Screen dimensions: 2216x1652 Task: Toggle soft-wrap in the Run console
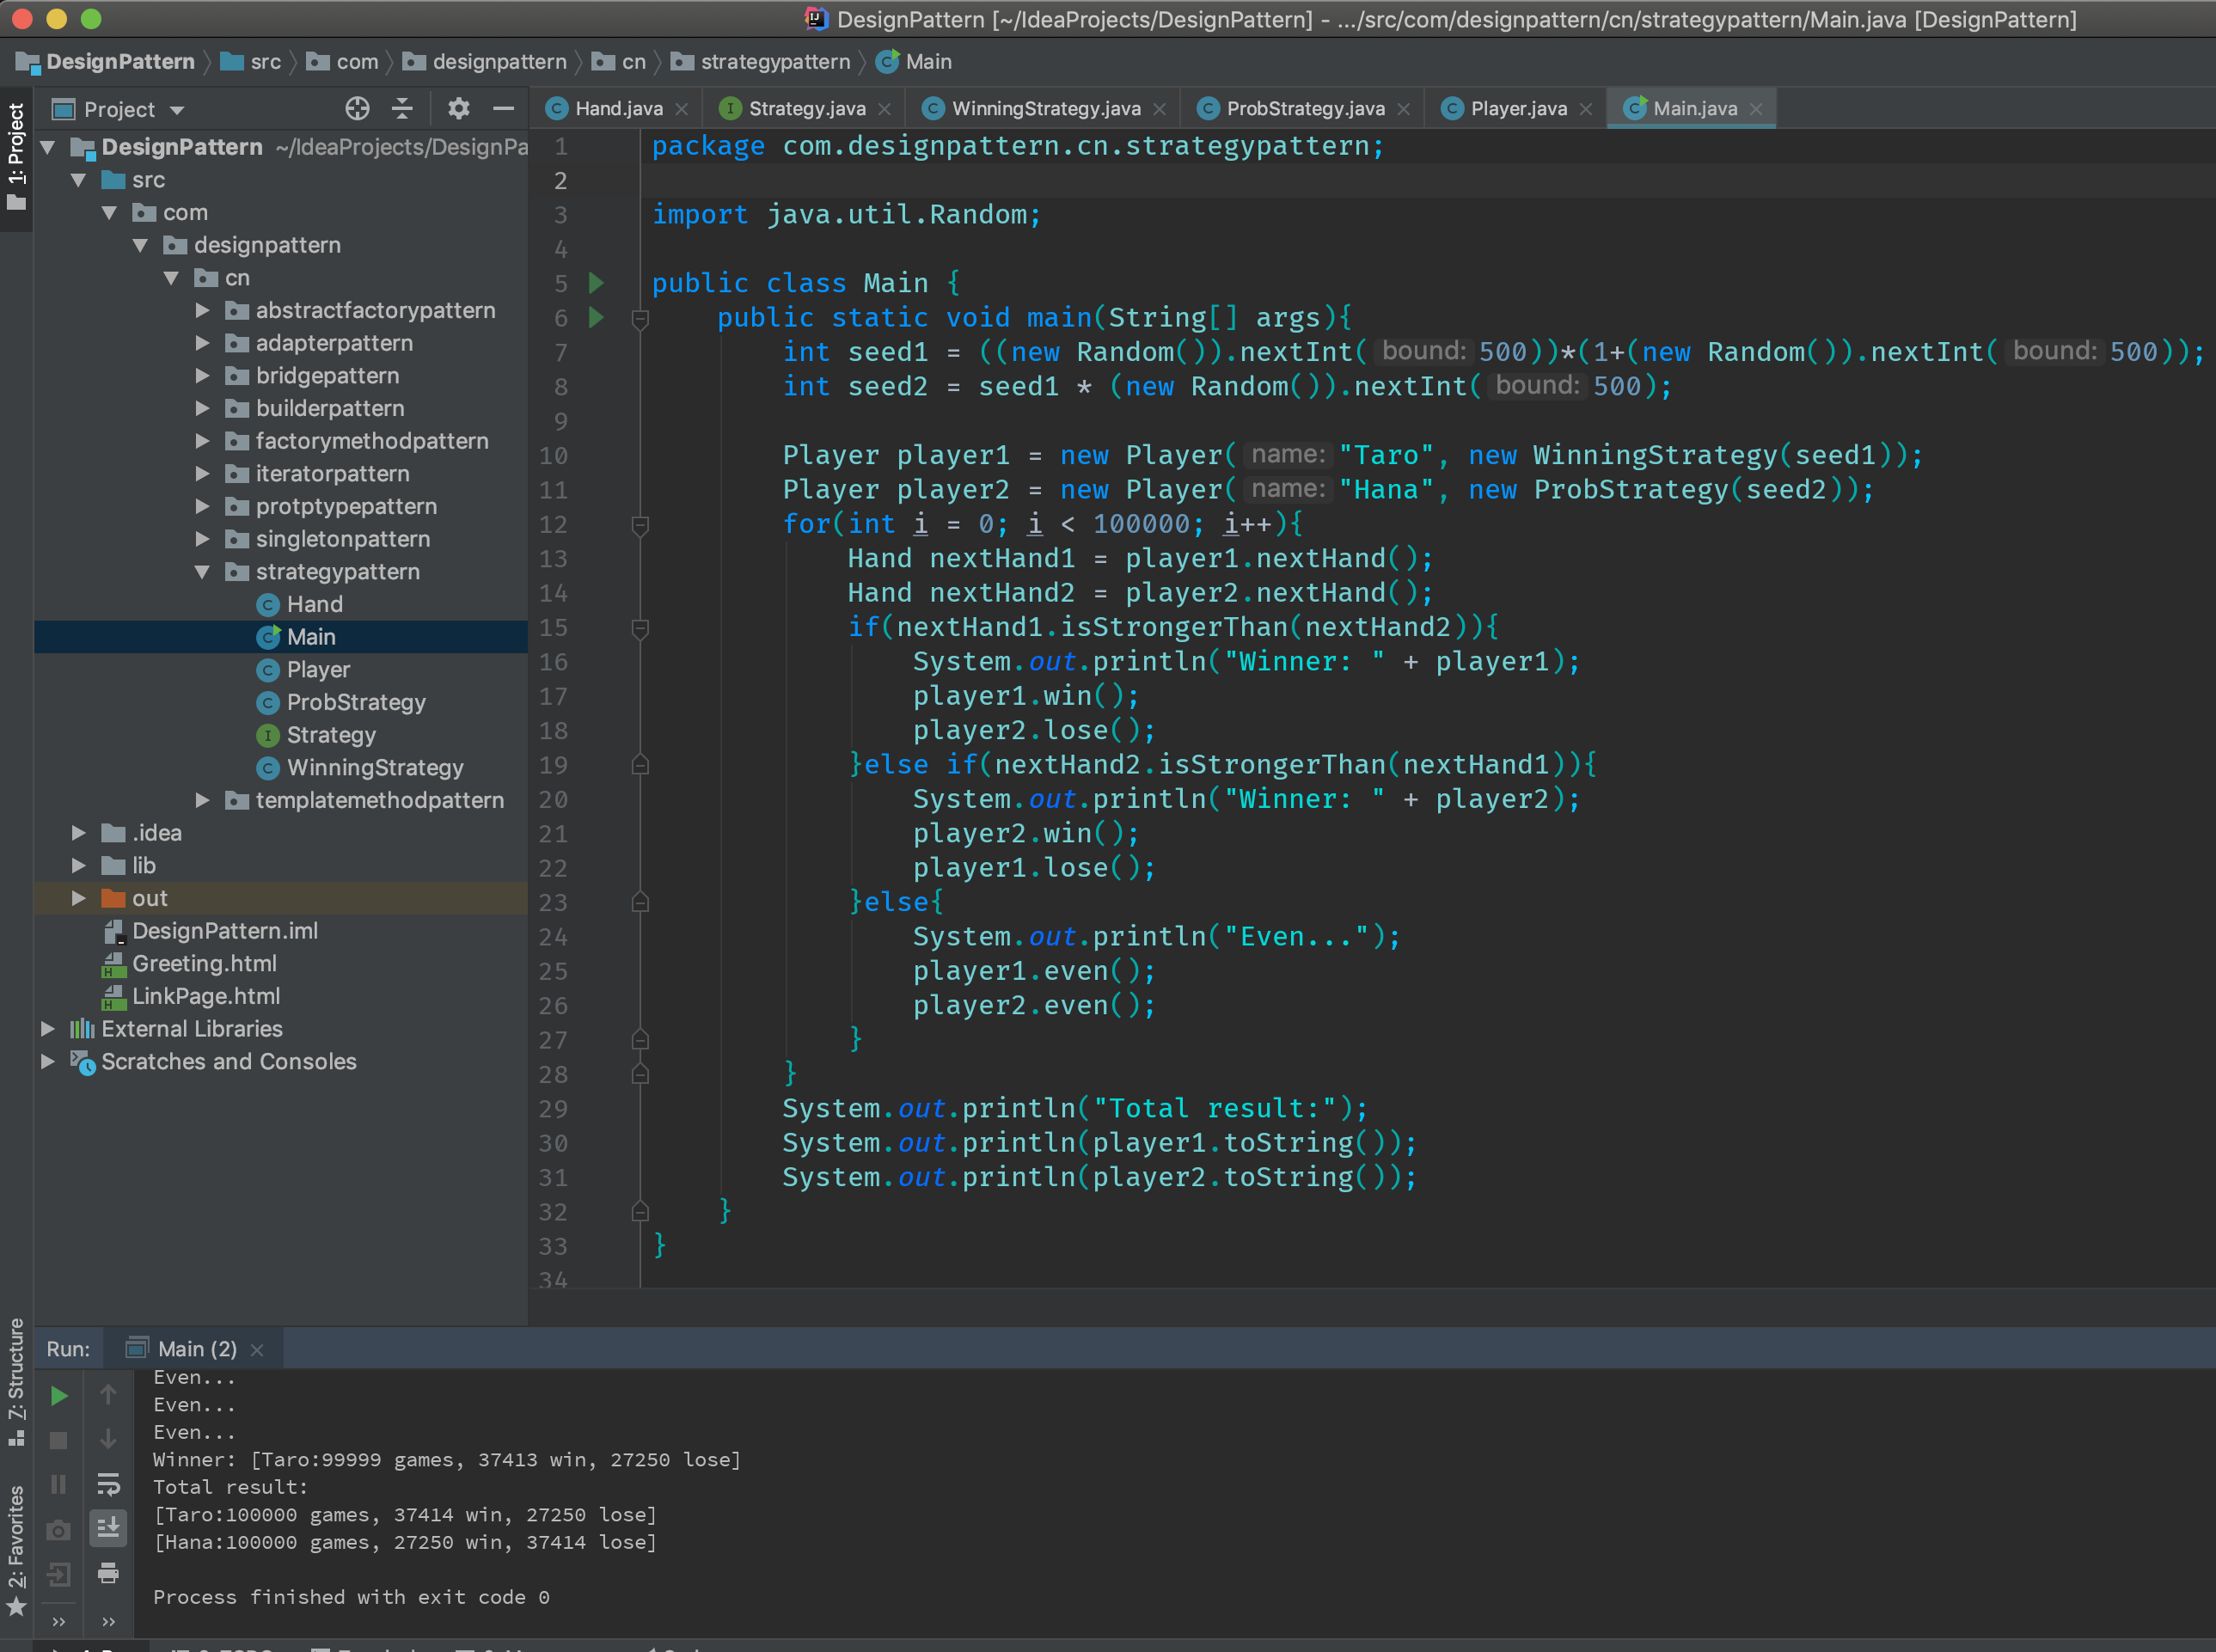[x=108, y=1484]
